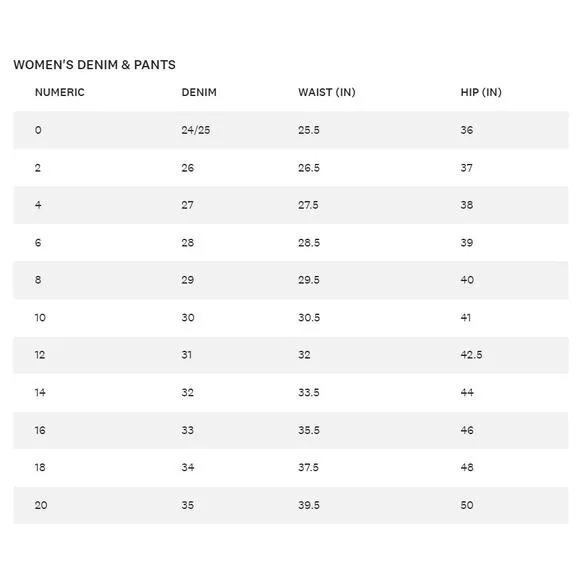Select waist value 39.5
The height and width of the screenshot is (580, 580).
(x=309, y=505)
